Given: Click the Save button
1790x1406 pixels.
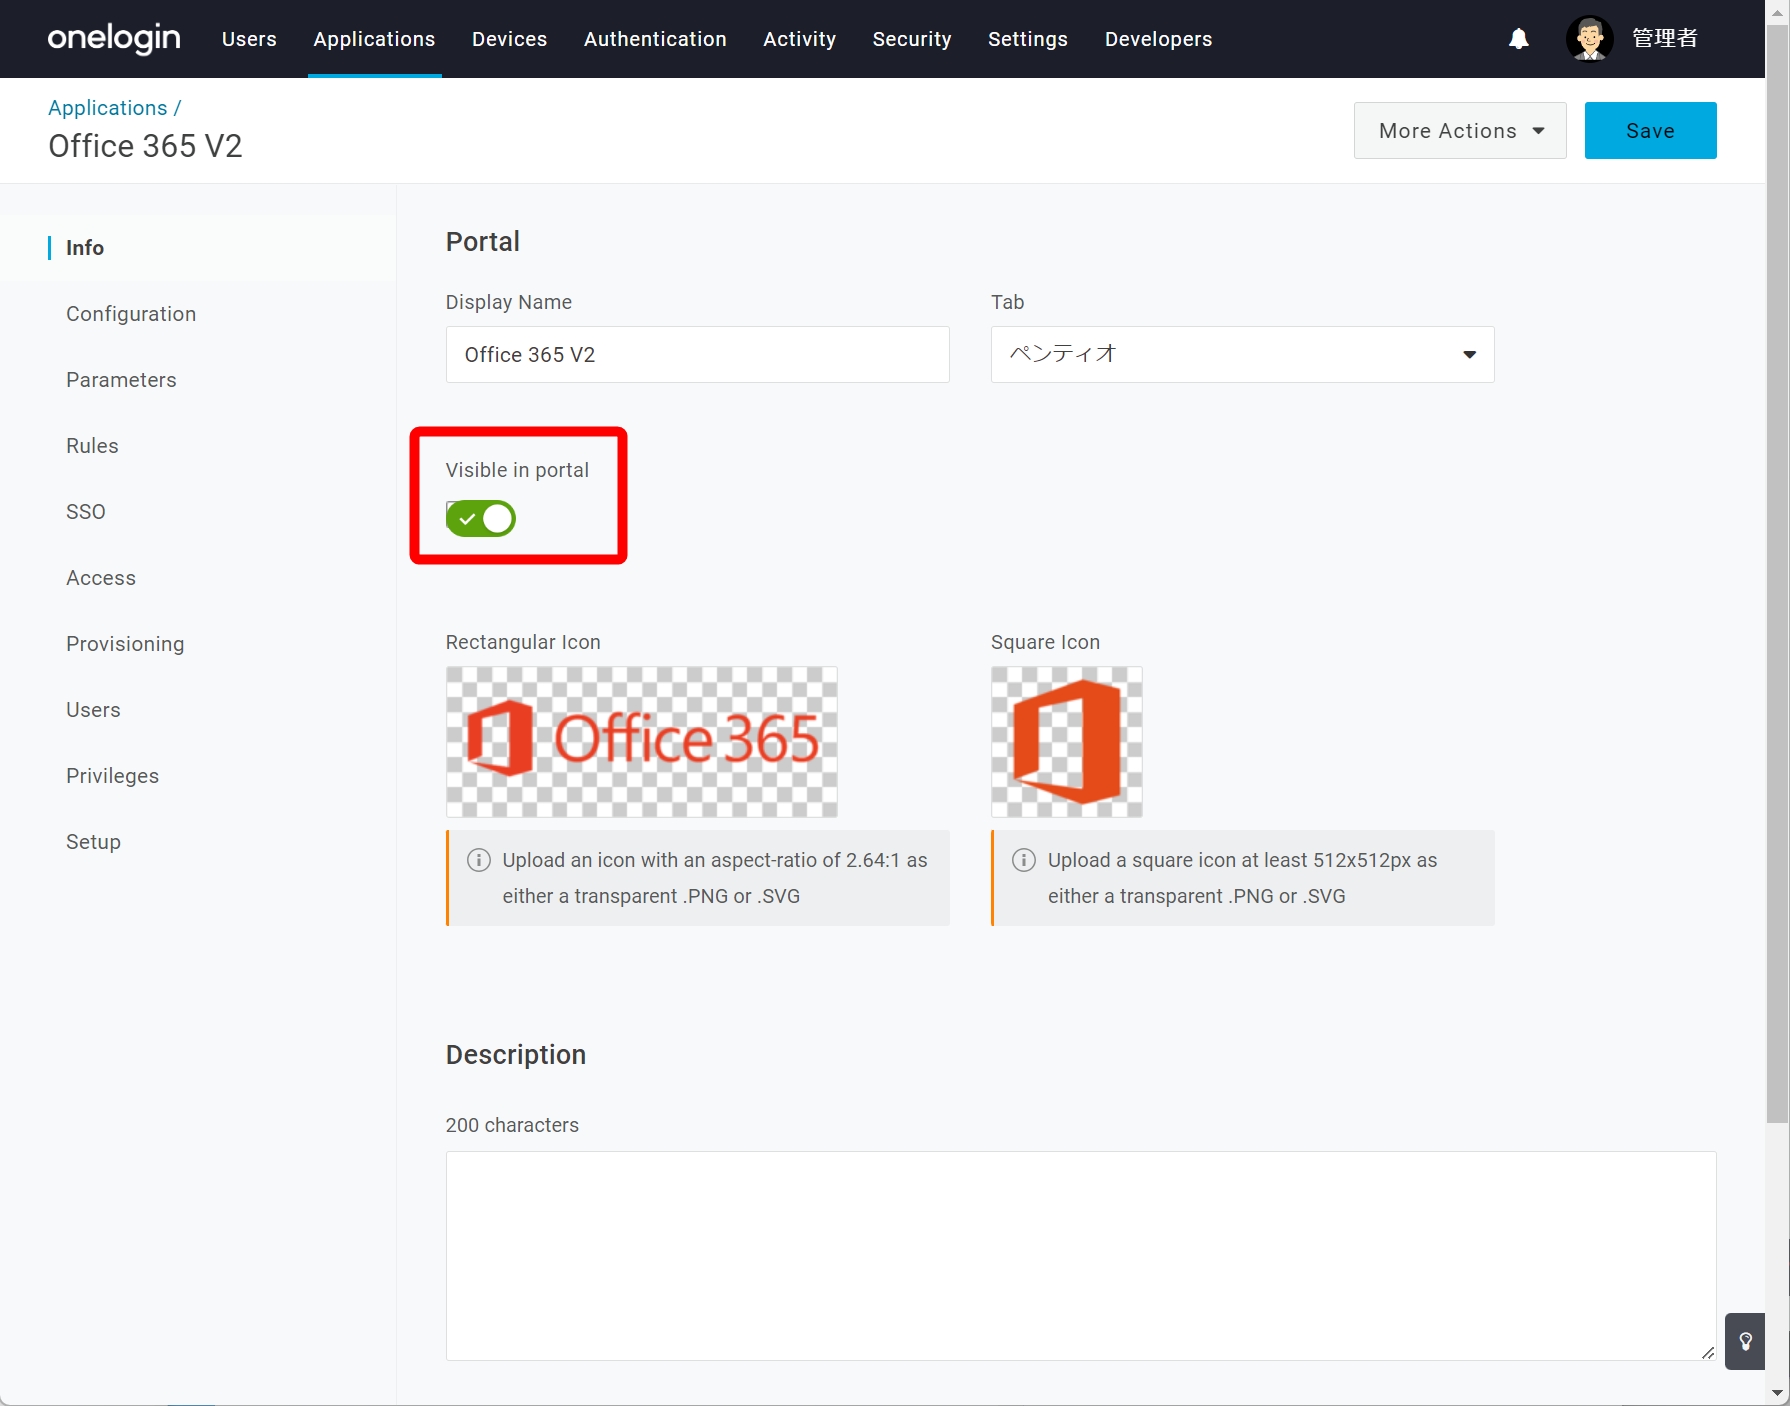Looking at the screenshot, I should click(x=1650, y=131).
